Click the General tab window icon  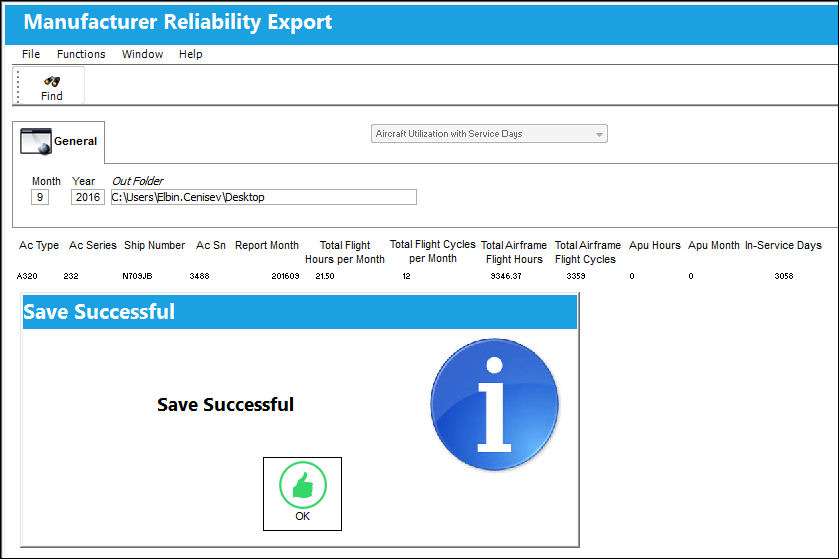click(x=36, y=141)
